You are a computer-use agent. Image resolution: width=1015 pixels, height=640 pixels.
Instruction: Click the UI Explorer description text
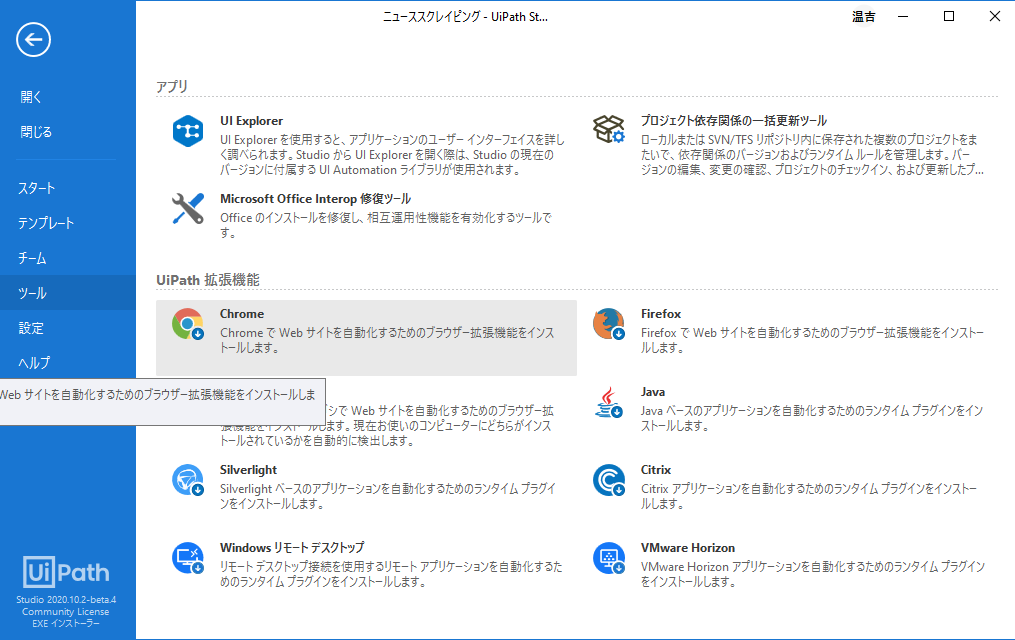coord(392,155)
